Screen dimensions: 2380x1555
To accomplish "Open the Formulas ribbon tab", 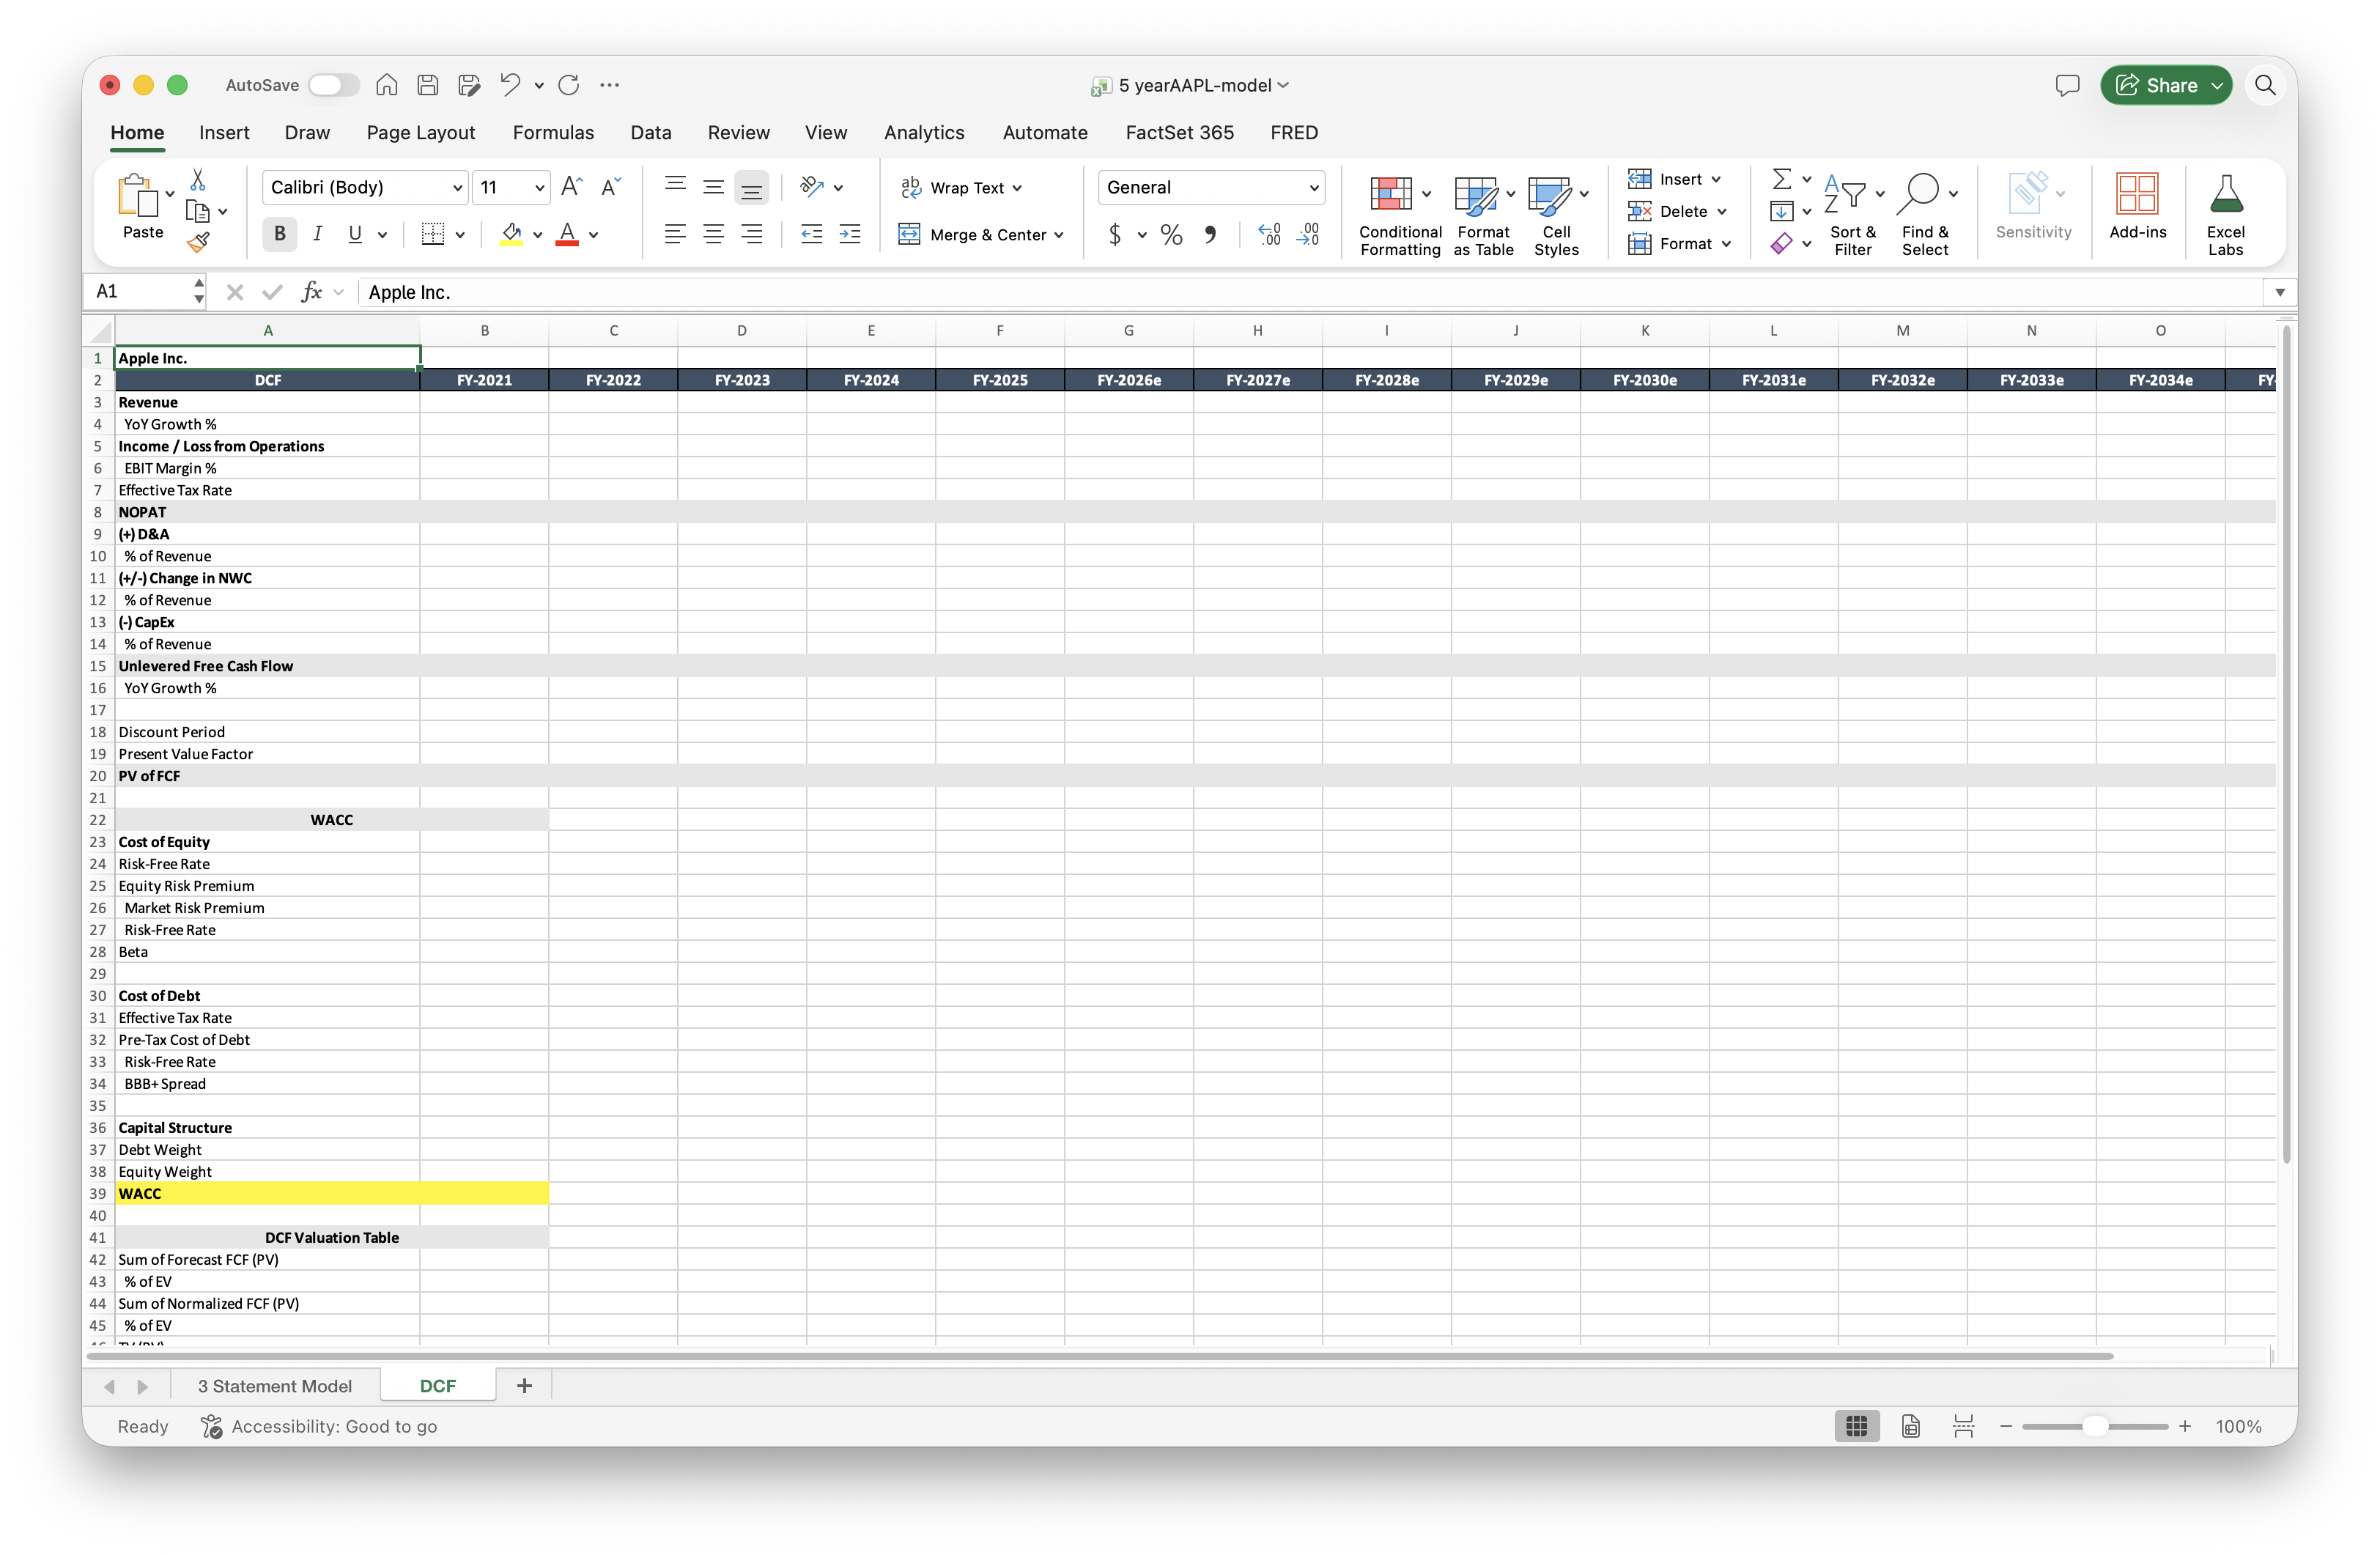I will (553, 132).
